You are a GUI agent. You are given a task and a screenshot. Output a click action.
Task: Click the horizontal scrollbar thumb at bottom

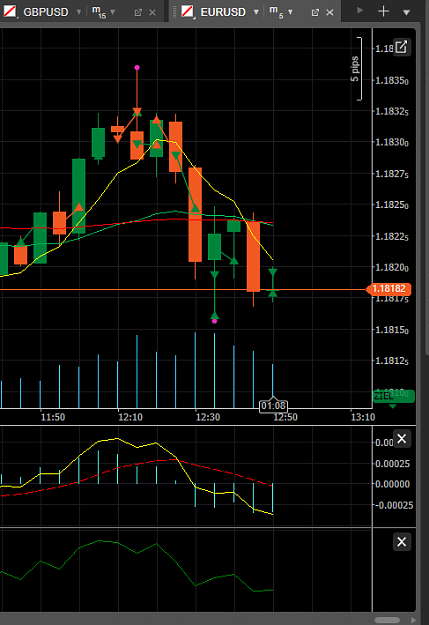387,620
